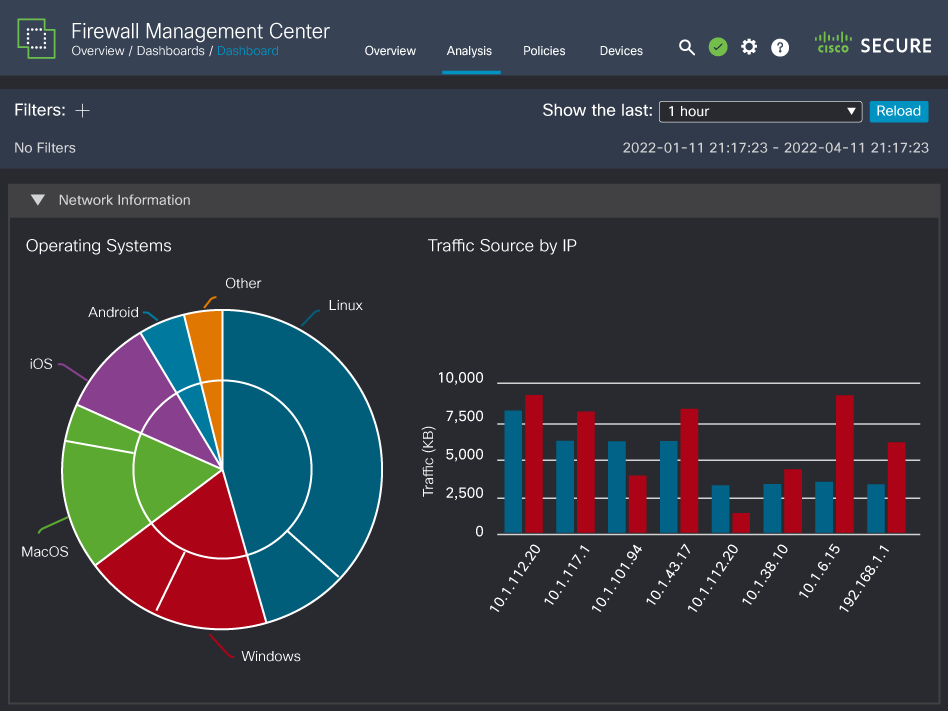The height and width of the screenshot is (711, 948).
Task: Open system settings via gear icon
Action: pos(749,47)
